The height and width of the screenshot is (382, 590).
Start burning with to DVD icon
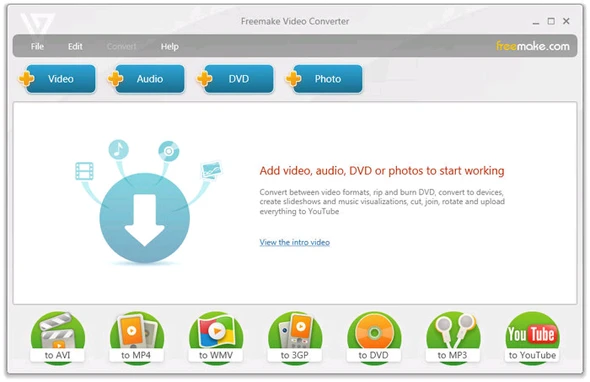374,338
